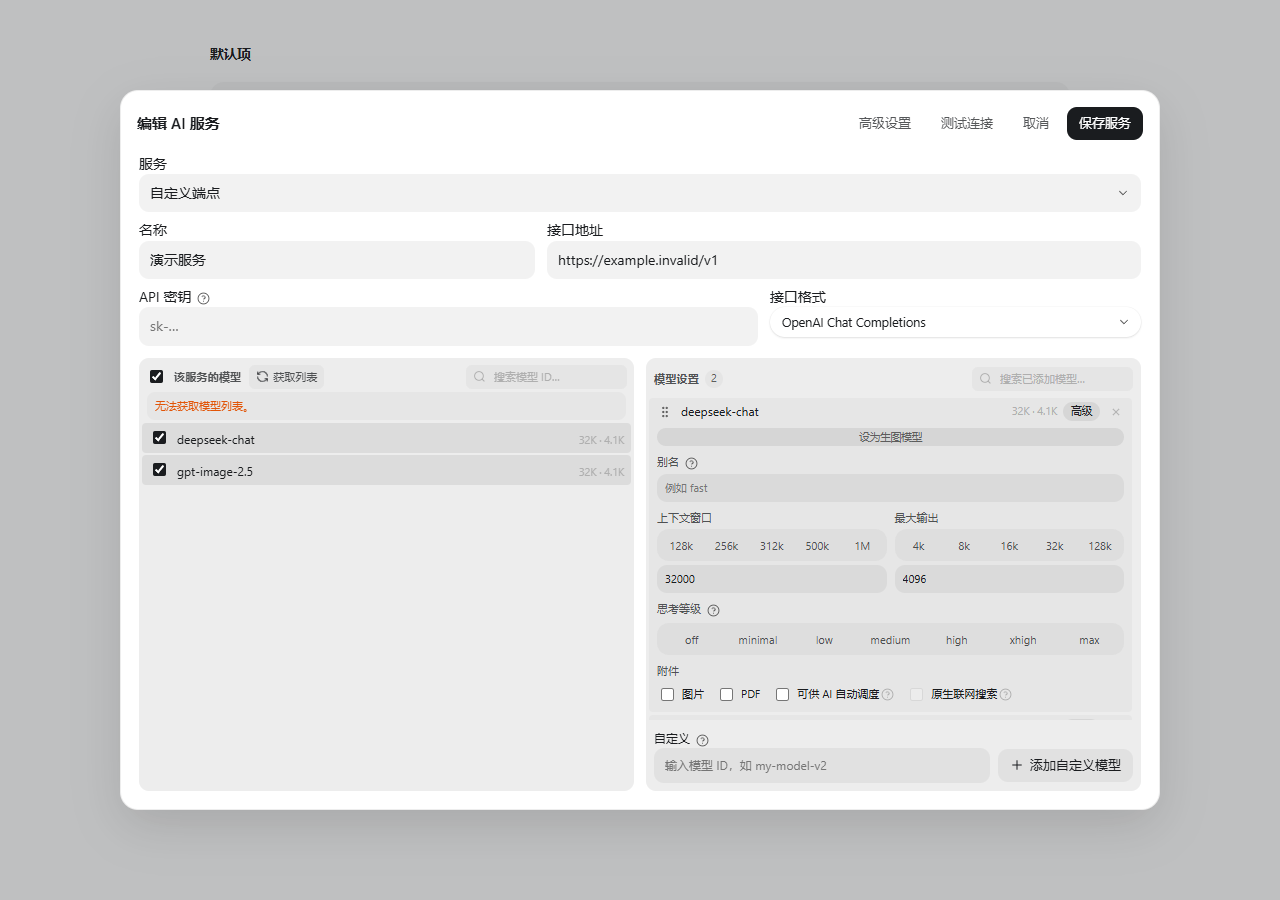Image resolution: width=1280 pixels, height=900 pixels.
Task: Tick the PDF attachment checkbox
Action: [x=727, y=694]
